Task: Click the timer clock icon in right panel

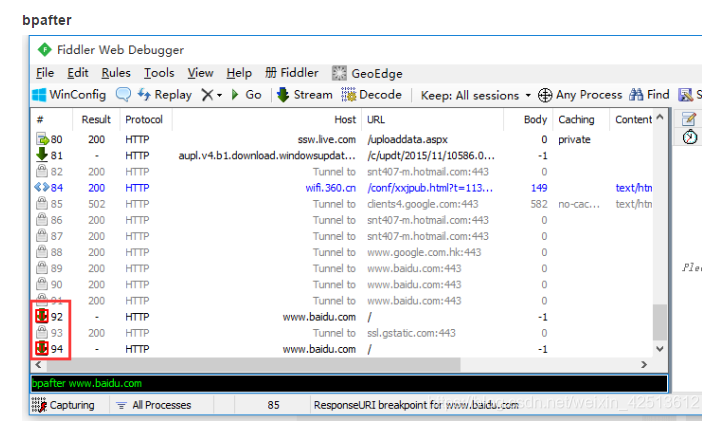Action: [x=690, y=137]
